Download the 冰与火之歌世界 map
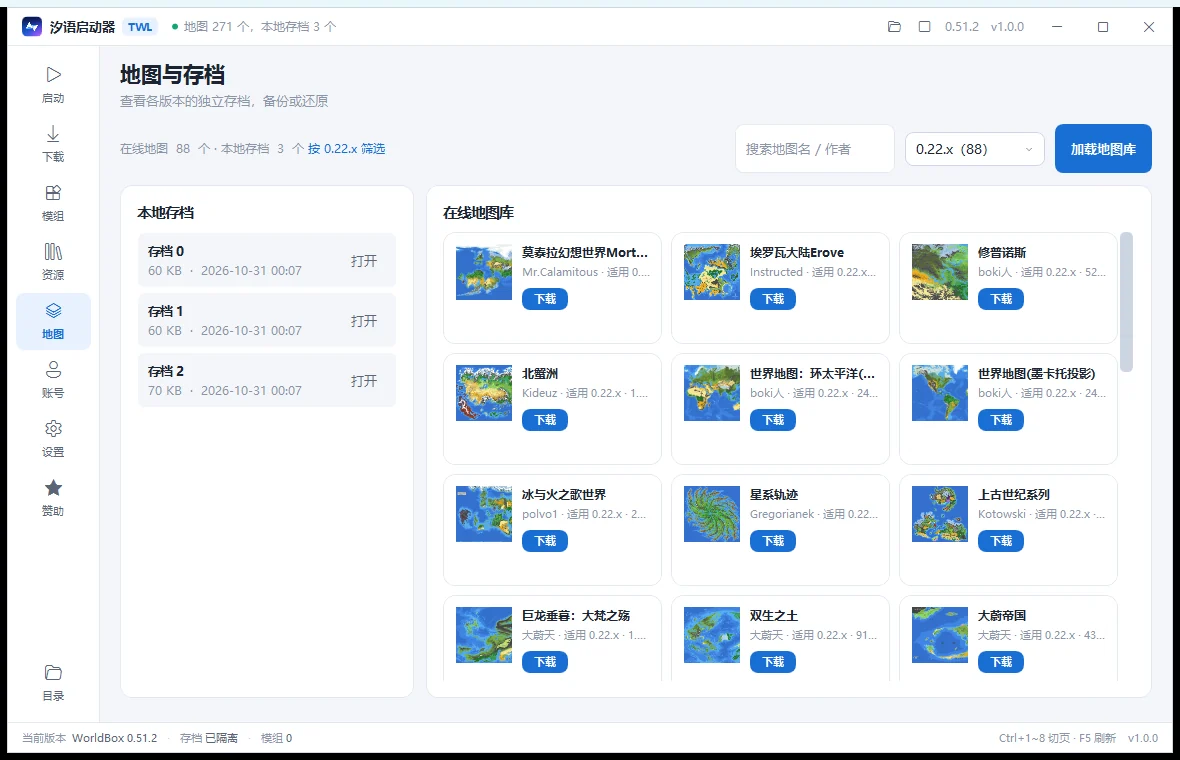Screen dimensions: 1180x760 [545, 541]
